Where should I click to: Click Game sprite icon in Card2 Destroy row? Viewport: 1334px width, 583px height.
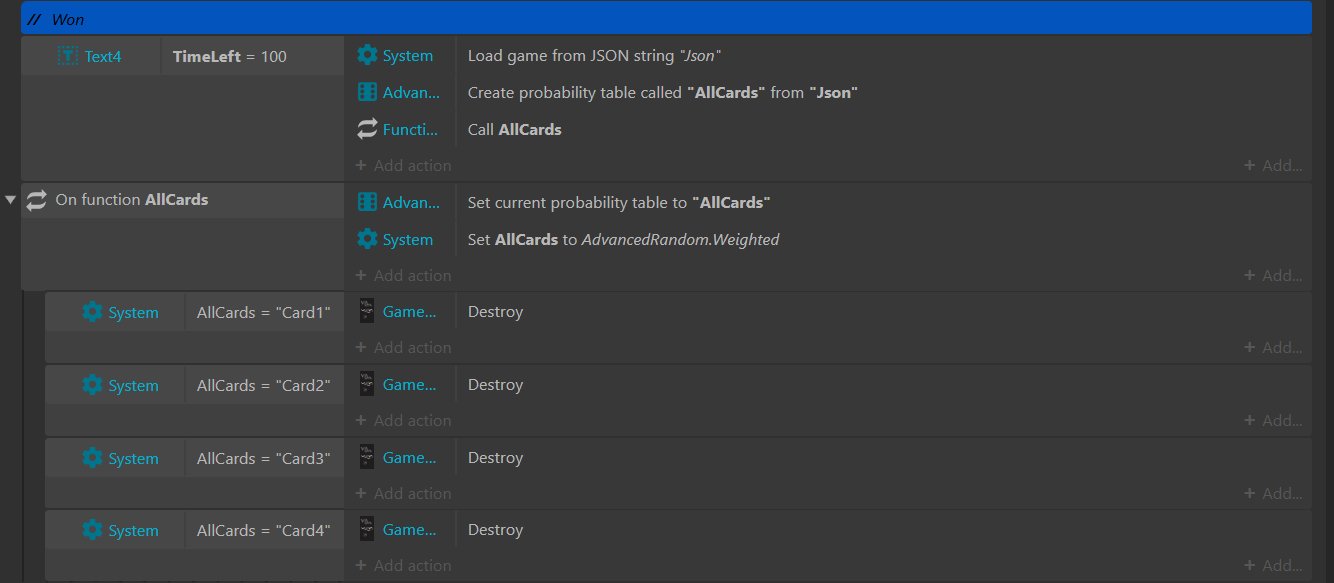click(x=367, y=385)
